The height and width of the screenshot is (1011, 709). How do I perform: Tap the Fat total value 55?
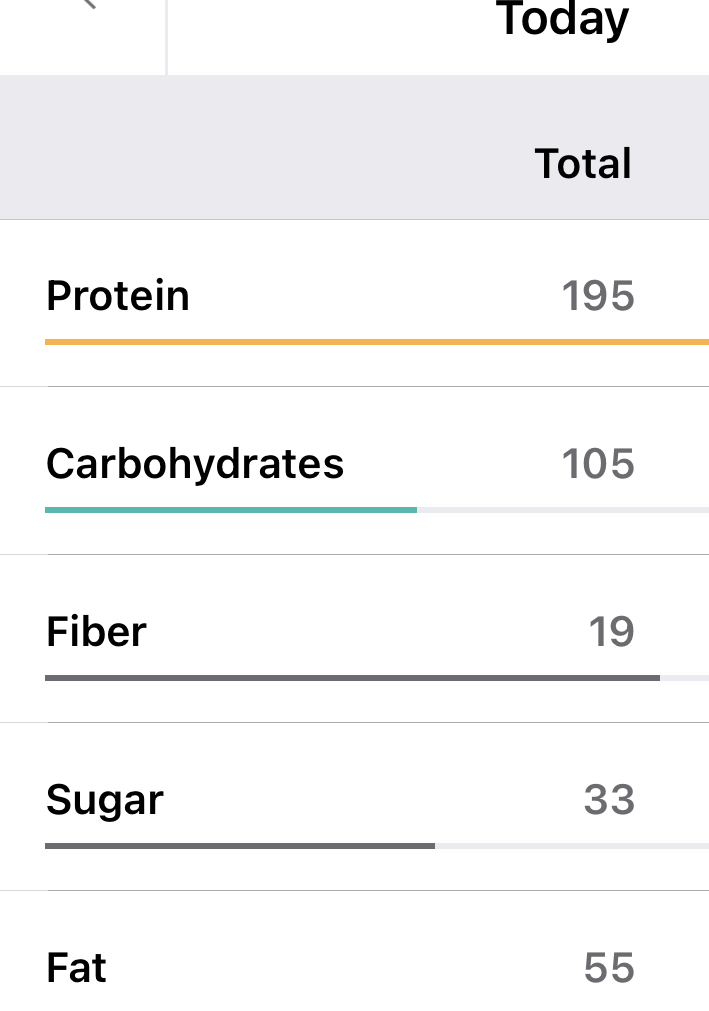609,968
